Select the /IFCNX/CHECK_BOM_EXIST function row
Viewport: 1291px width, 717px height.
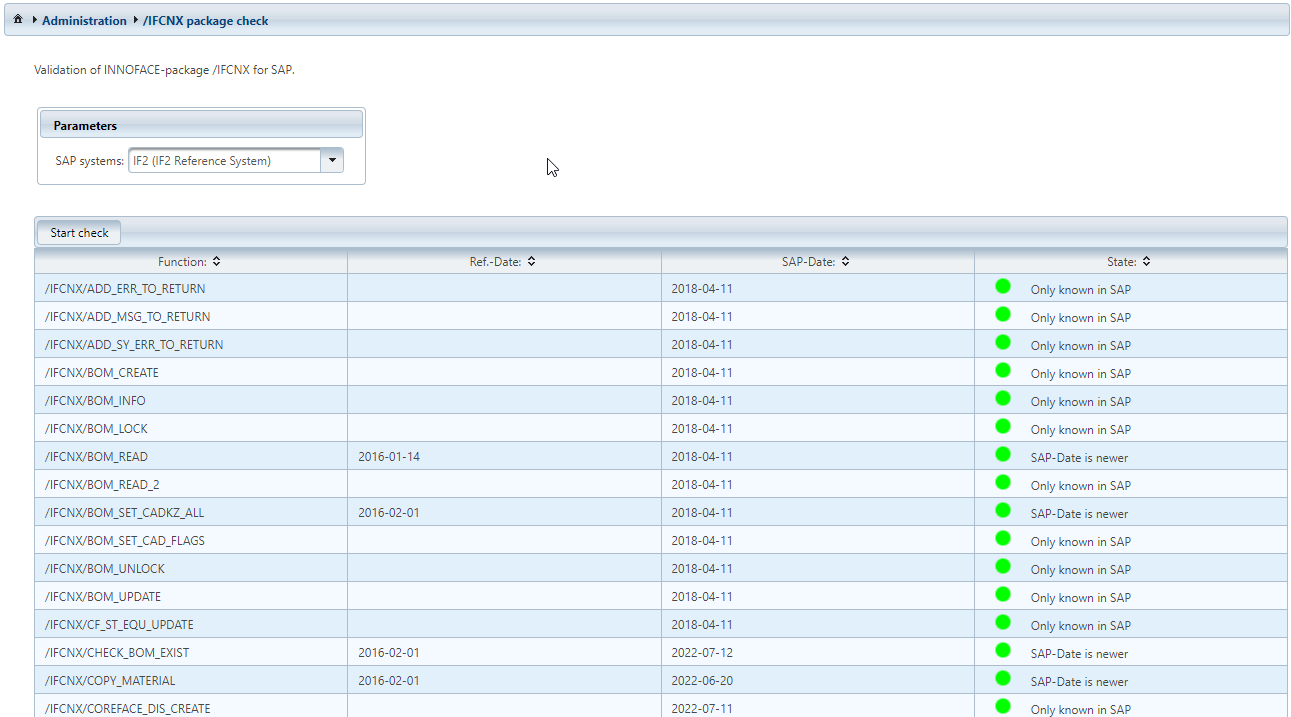tap(117, 653)
